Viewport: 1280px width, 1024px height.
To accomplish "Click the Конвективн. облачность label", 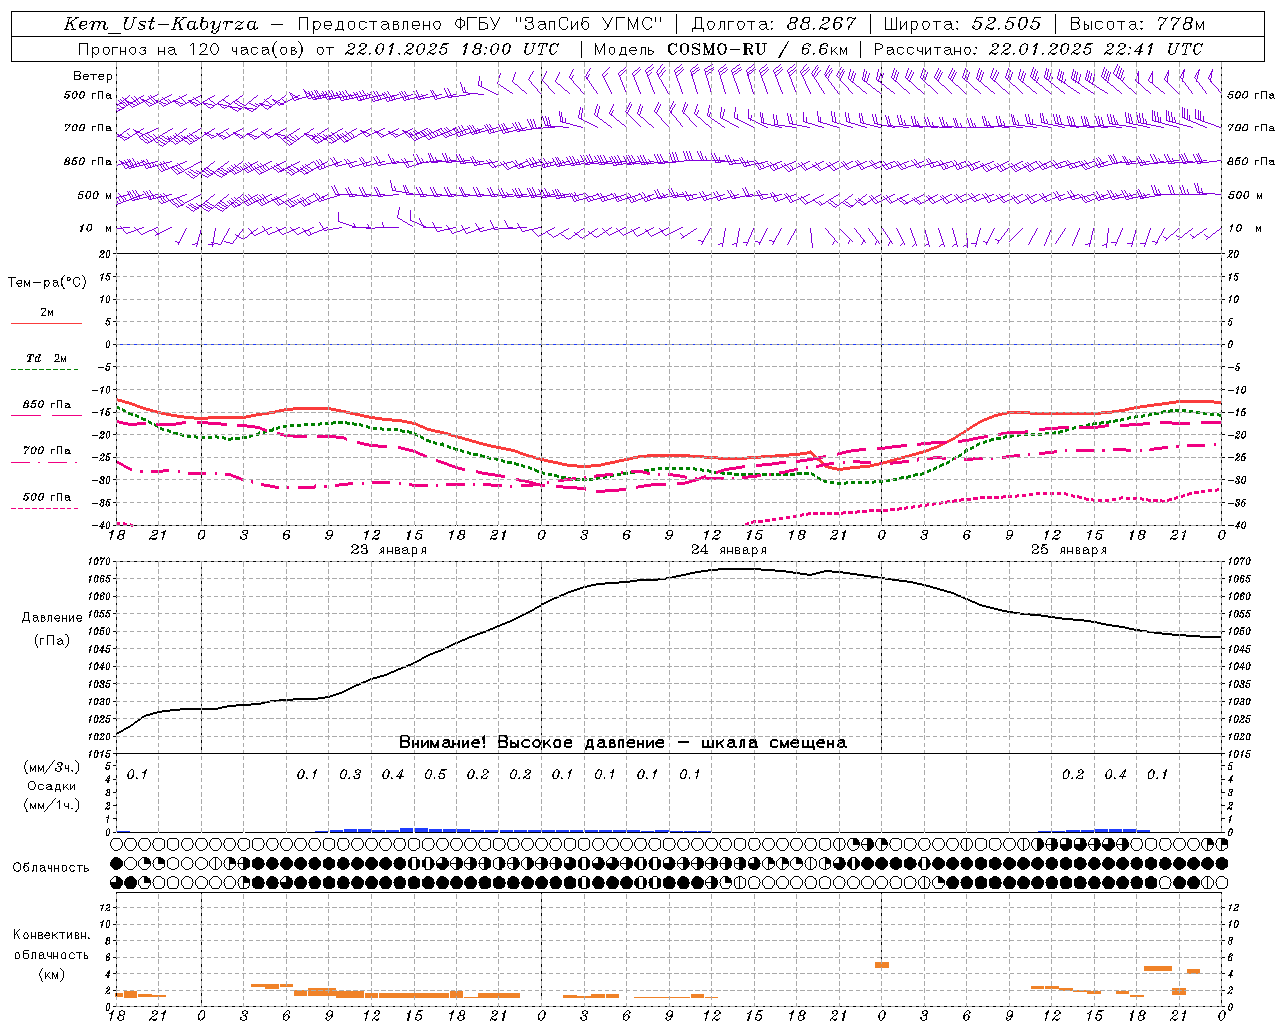I will [52, 945].
